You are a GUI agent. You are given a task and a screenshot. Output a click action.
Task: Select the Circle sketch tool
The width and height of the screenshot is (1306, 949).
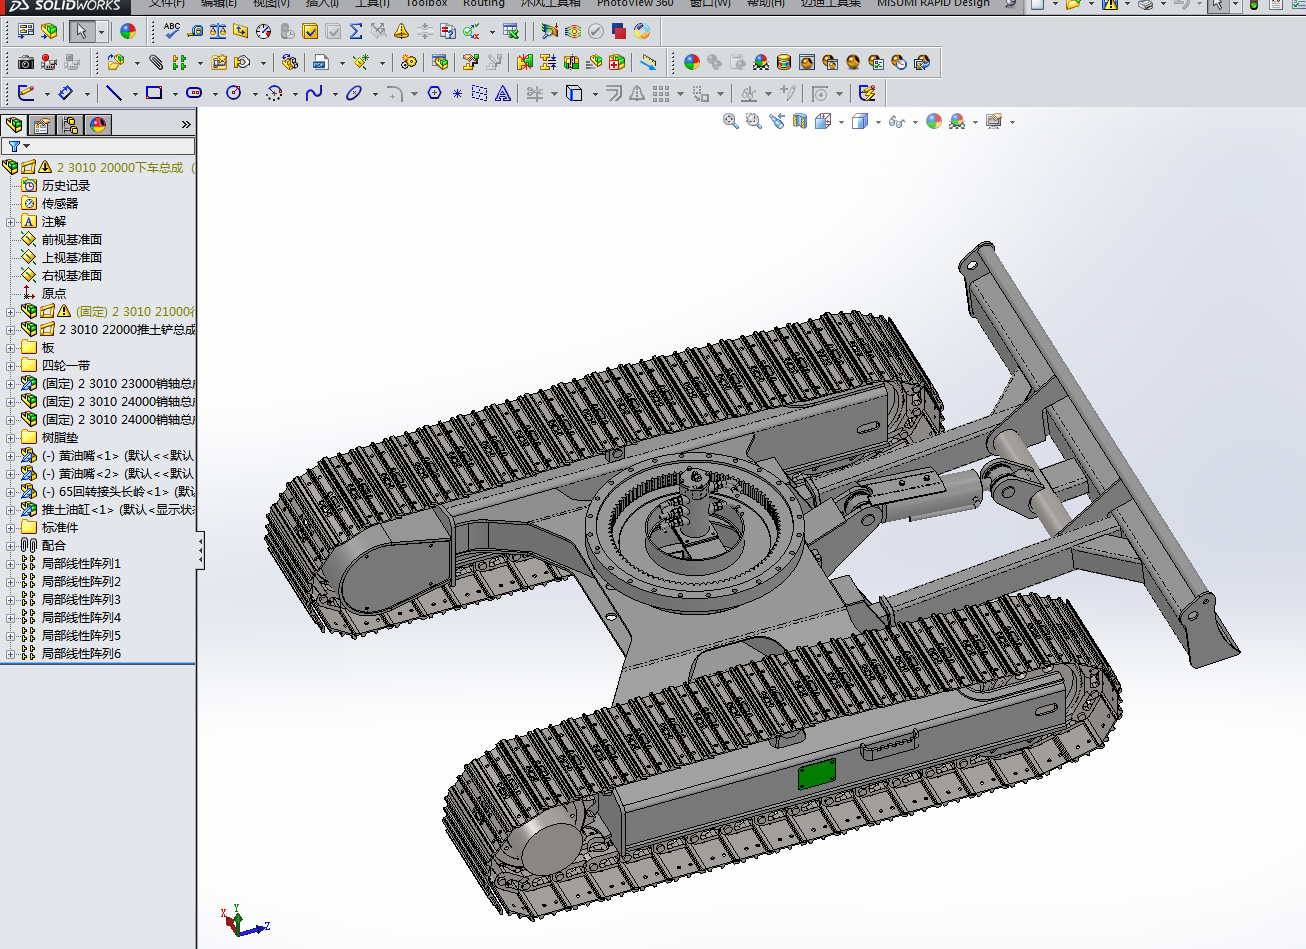coord(233,93)
